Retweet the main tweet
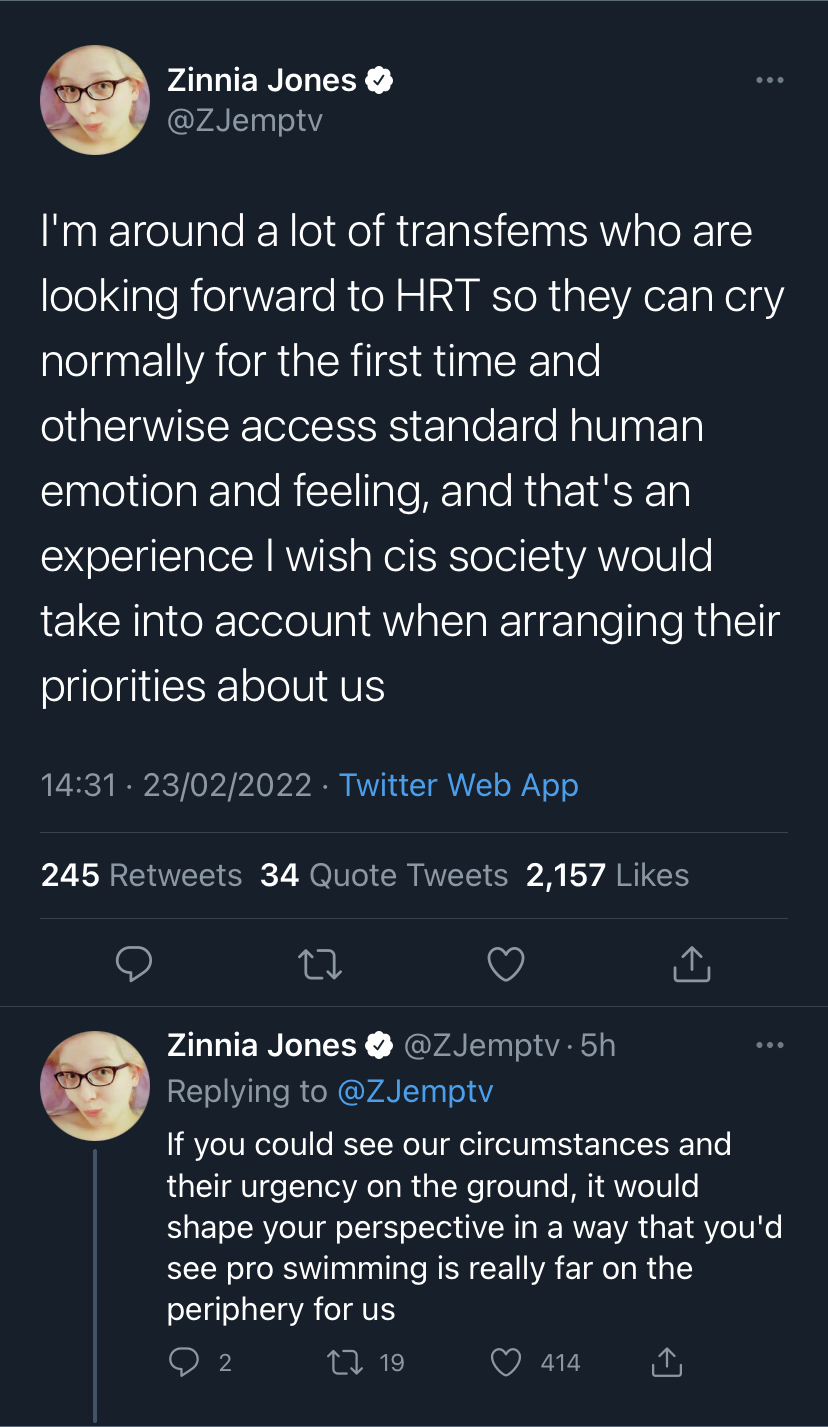The width and height of the screenshot is (828, 1427). point(321,963)
